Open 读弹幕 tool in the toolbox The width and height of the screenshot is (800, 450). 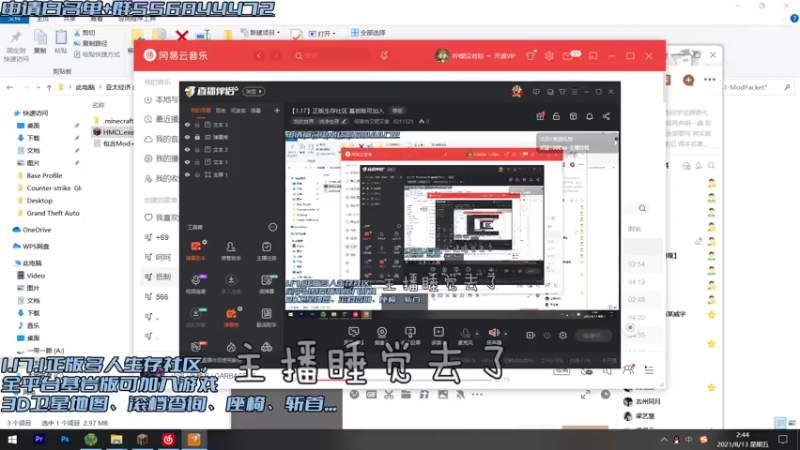pyautogui.click(x=266, y=284)
